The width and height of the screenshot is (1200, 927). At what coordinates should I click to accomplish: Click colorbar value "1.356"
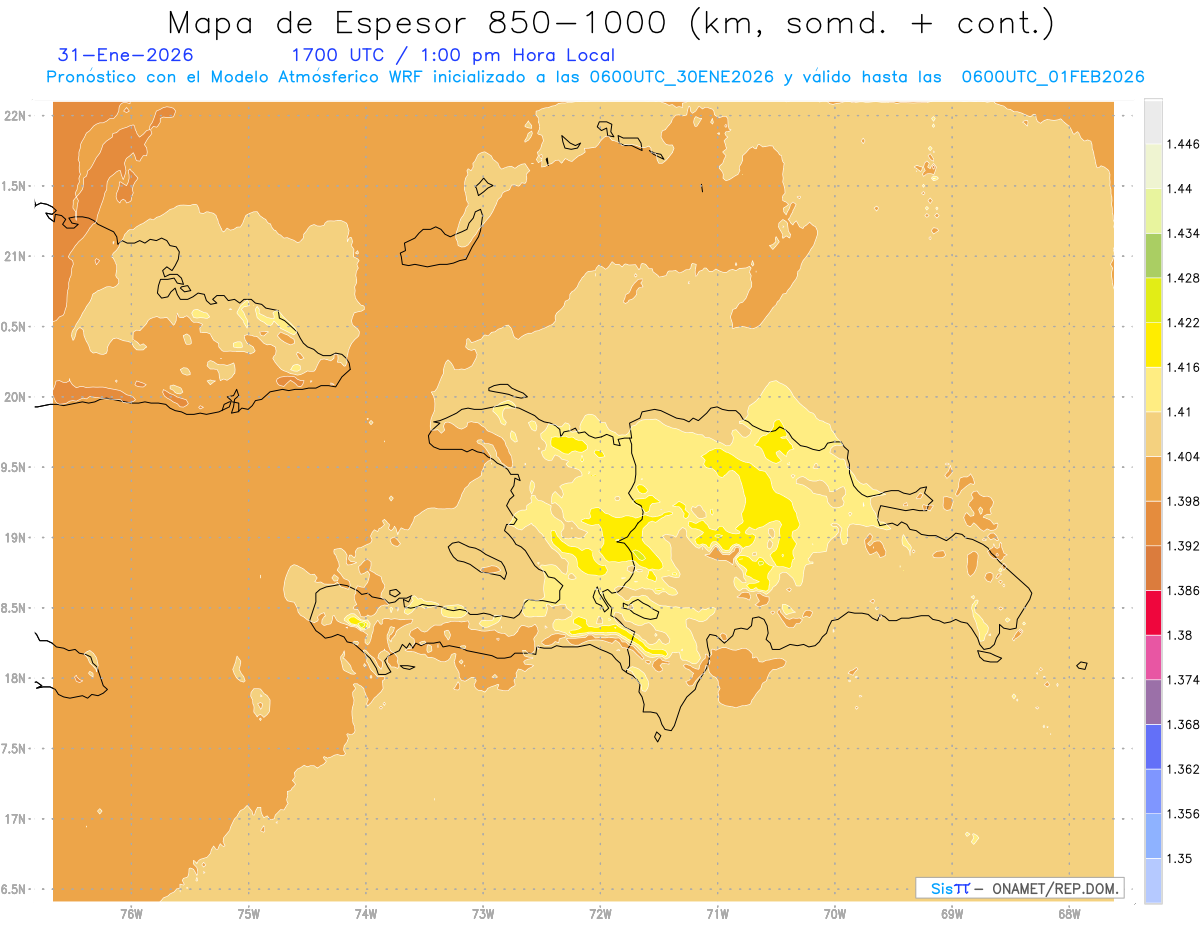[x=1185, y=814]
